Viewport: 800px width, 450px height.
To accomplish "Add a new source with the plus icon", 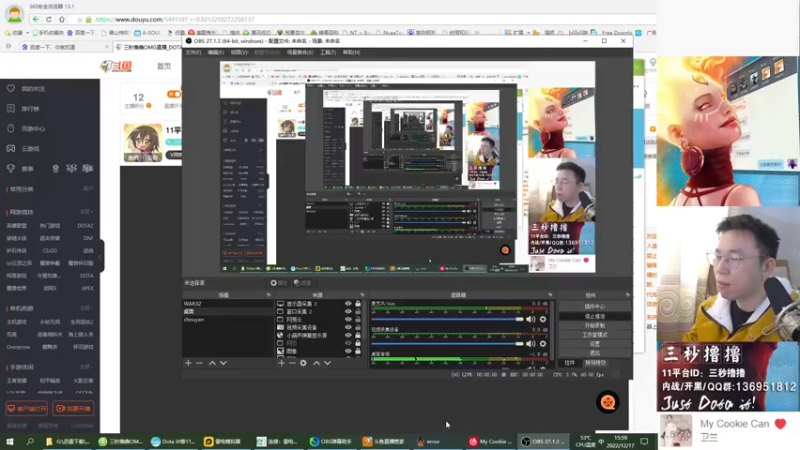I will 281,363.
